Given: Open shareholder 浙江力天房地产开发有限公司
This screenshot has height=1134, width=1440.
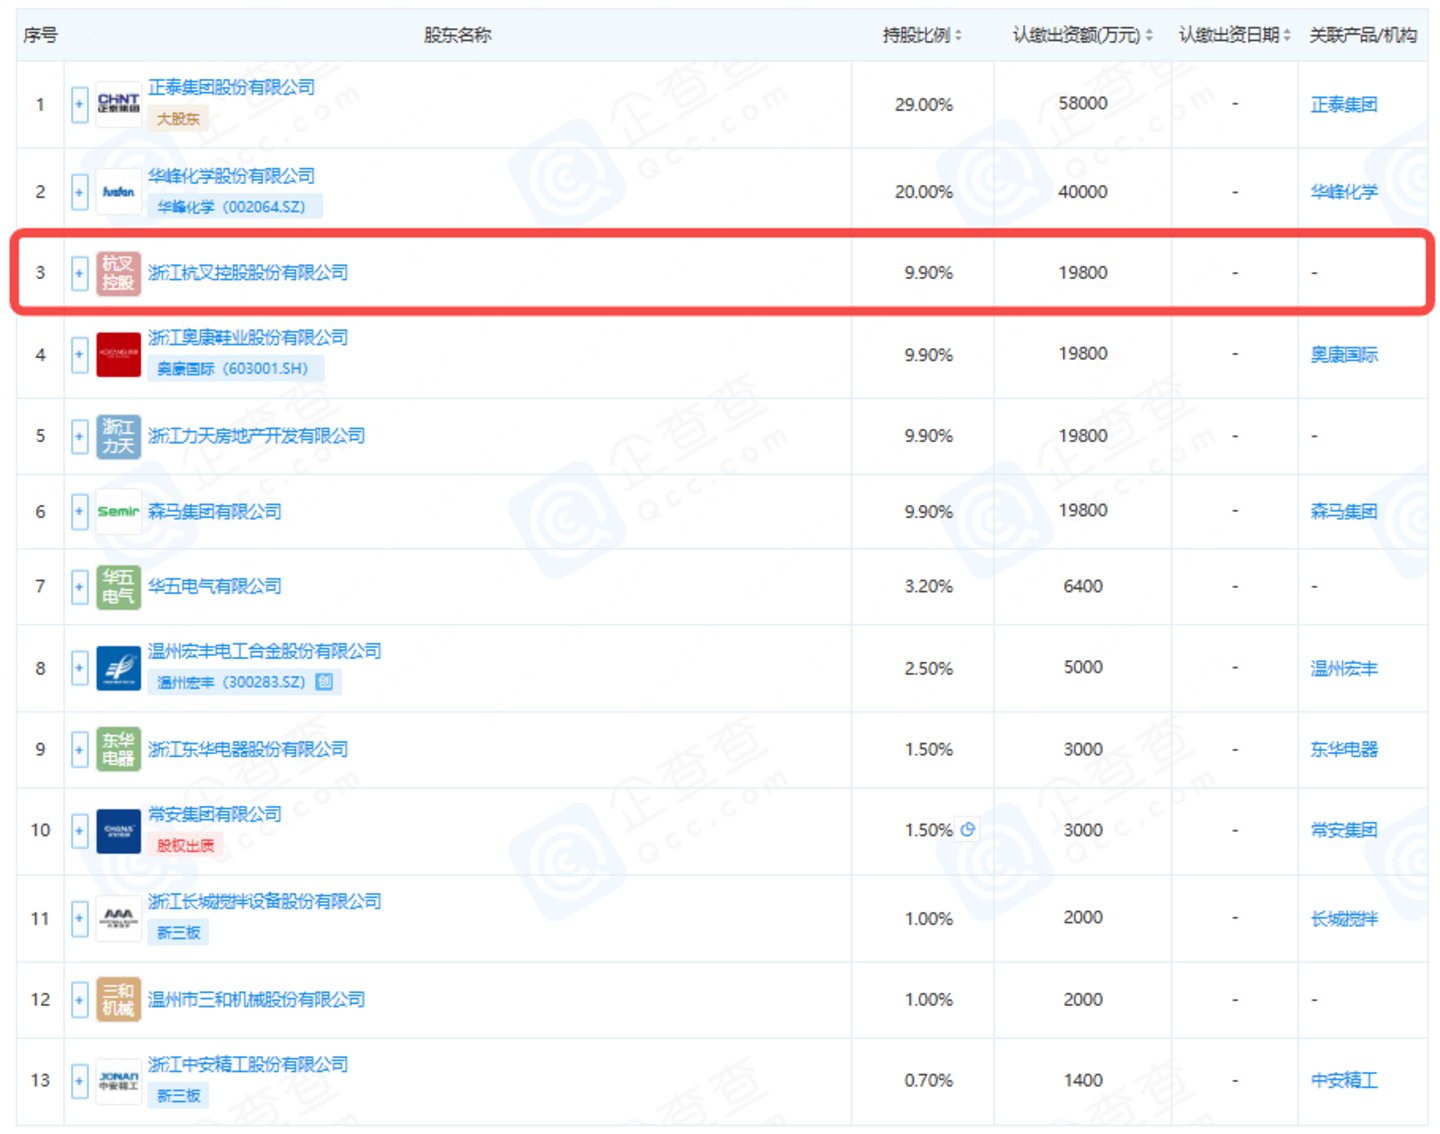Looking at the screenshot, I should [x=256, y=436].
